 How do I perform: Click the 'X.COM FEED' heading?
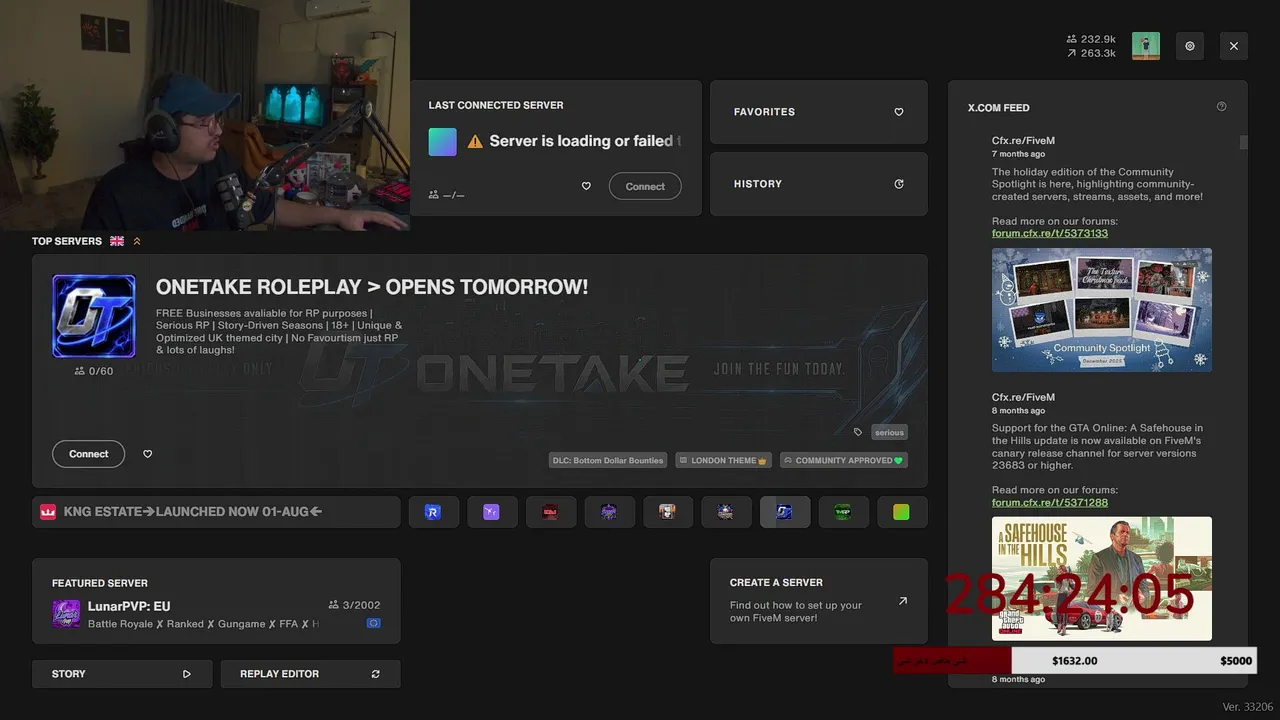pos(998,108)
